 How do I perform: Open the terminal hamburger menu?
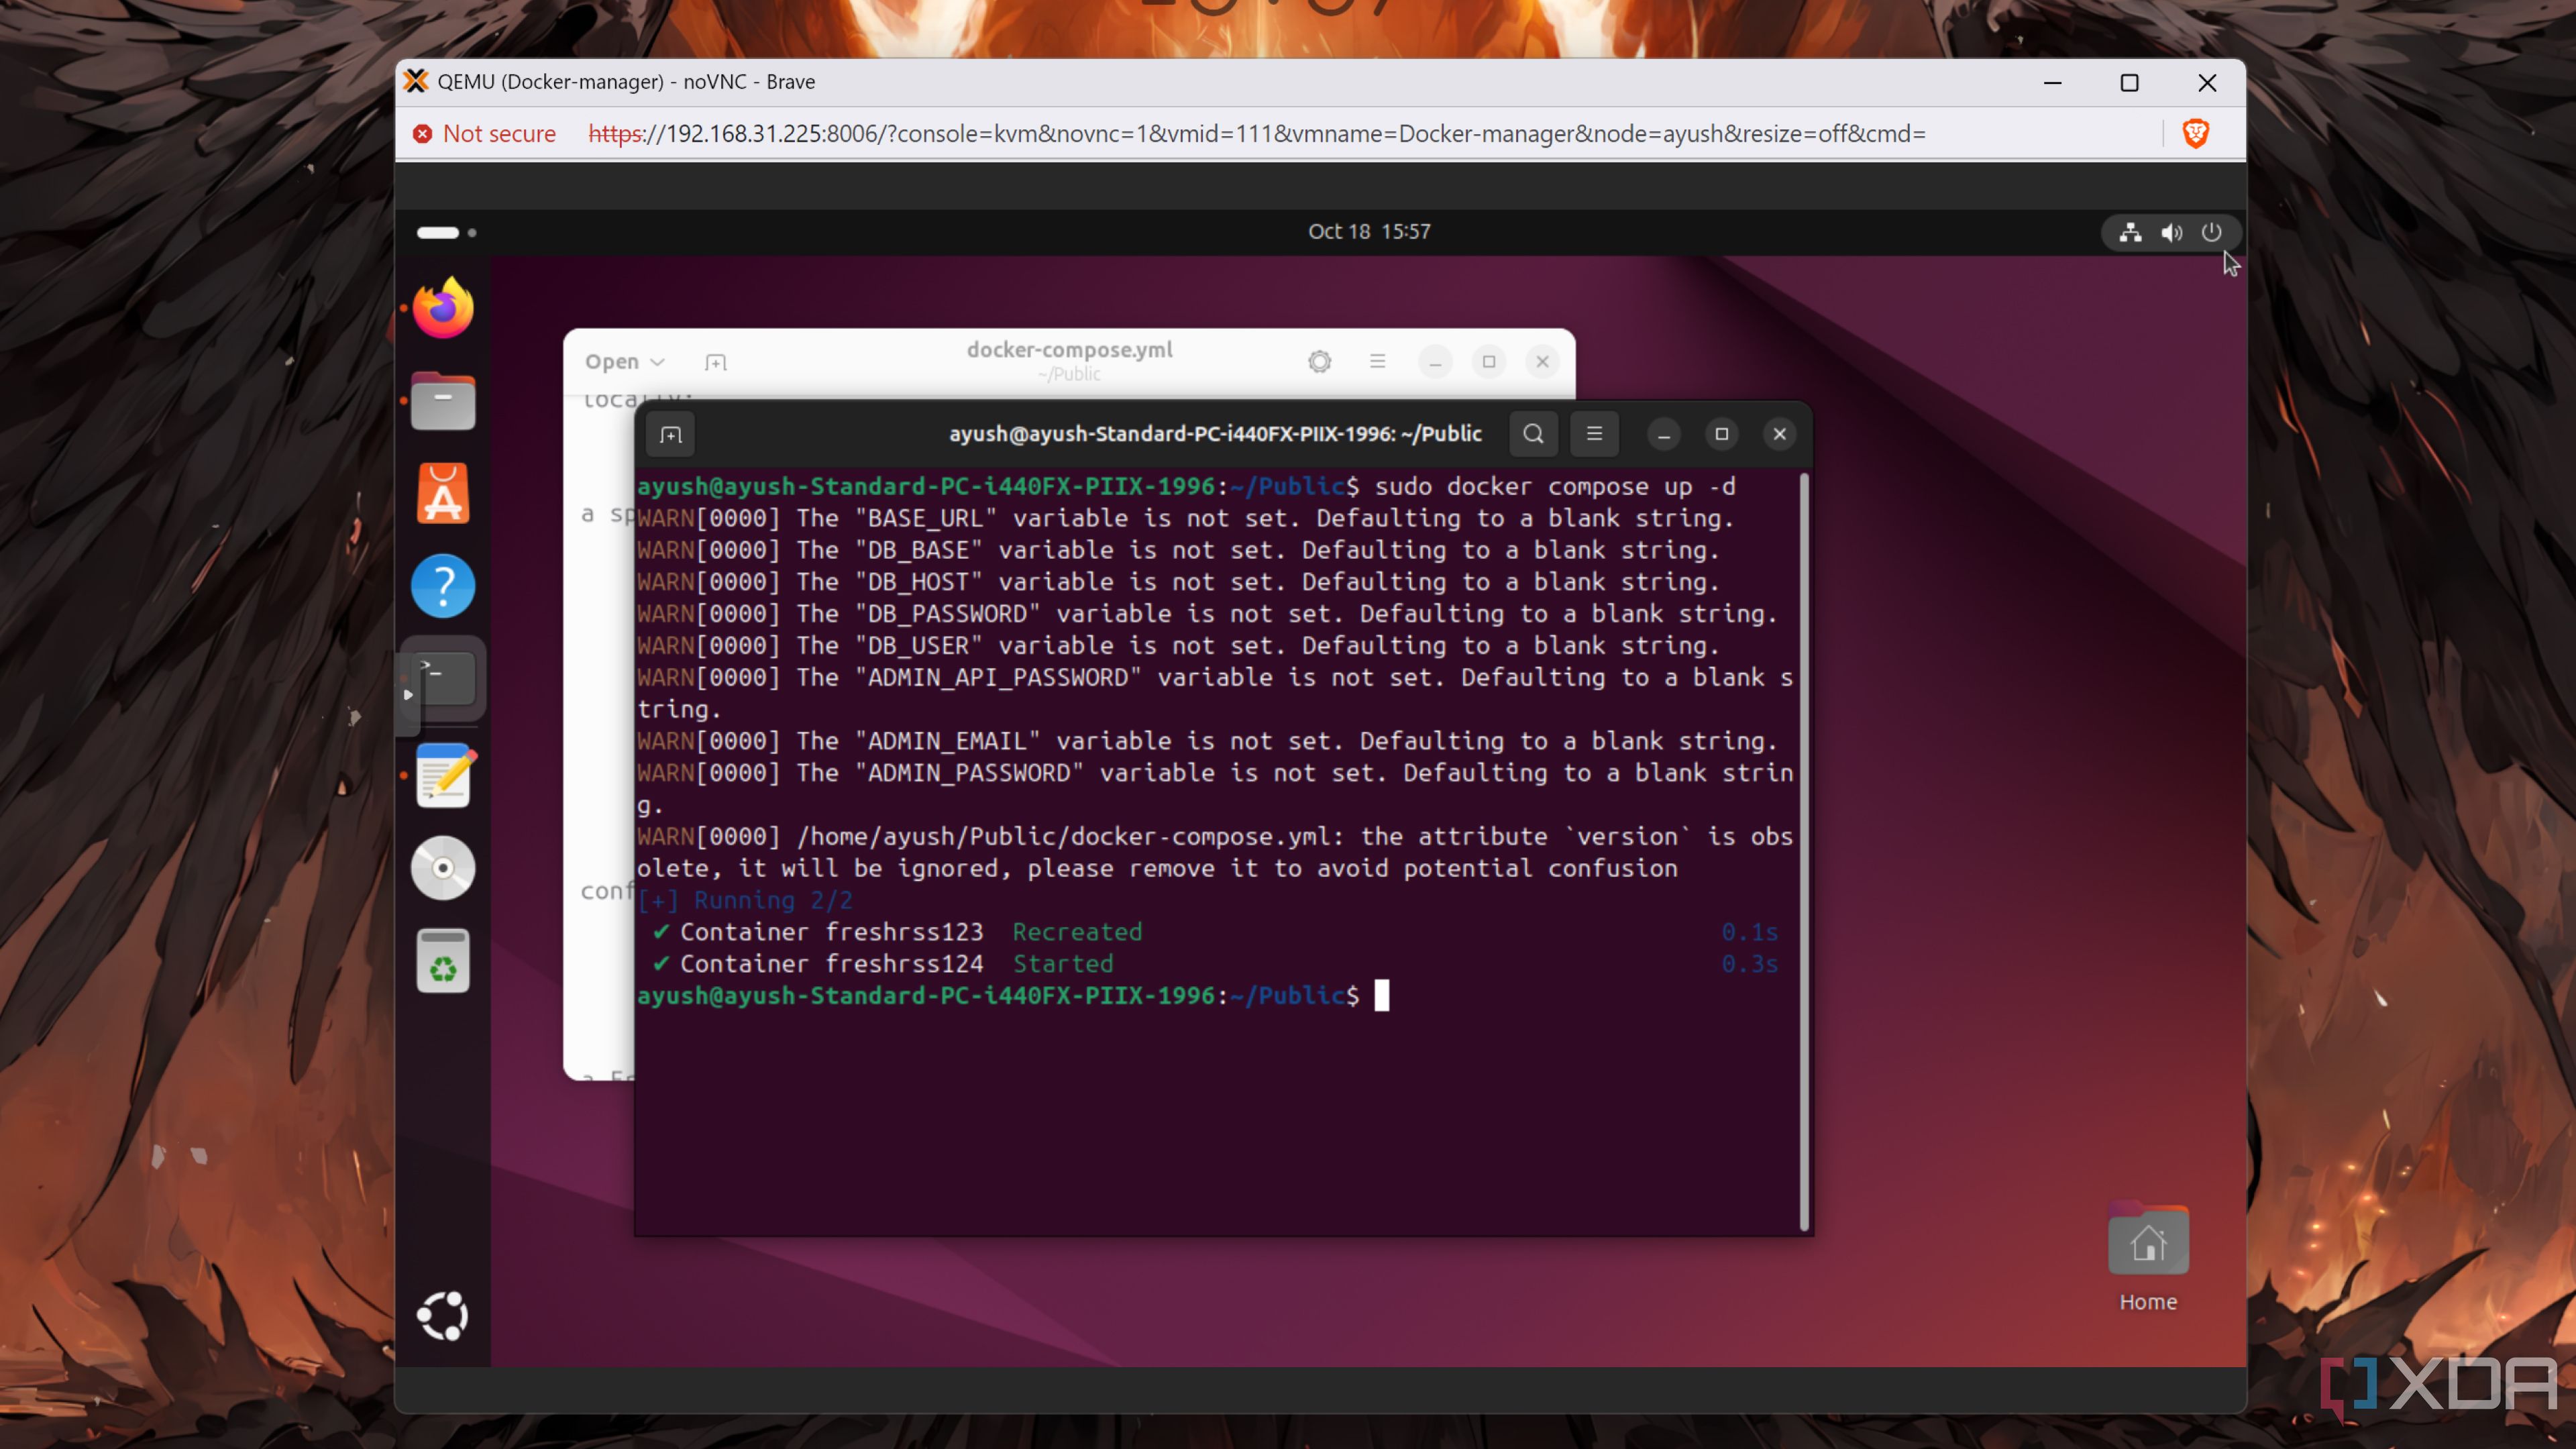(1594, 434)
